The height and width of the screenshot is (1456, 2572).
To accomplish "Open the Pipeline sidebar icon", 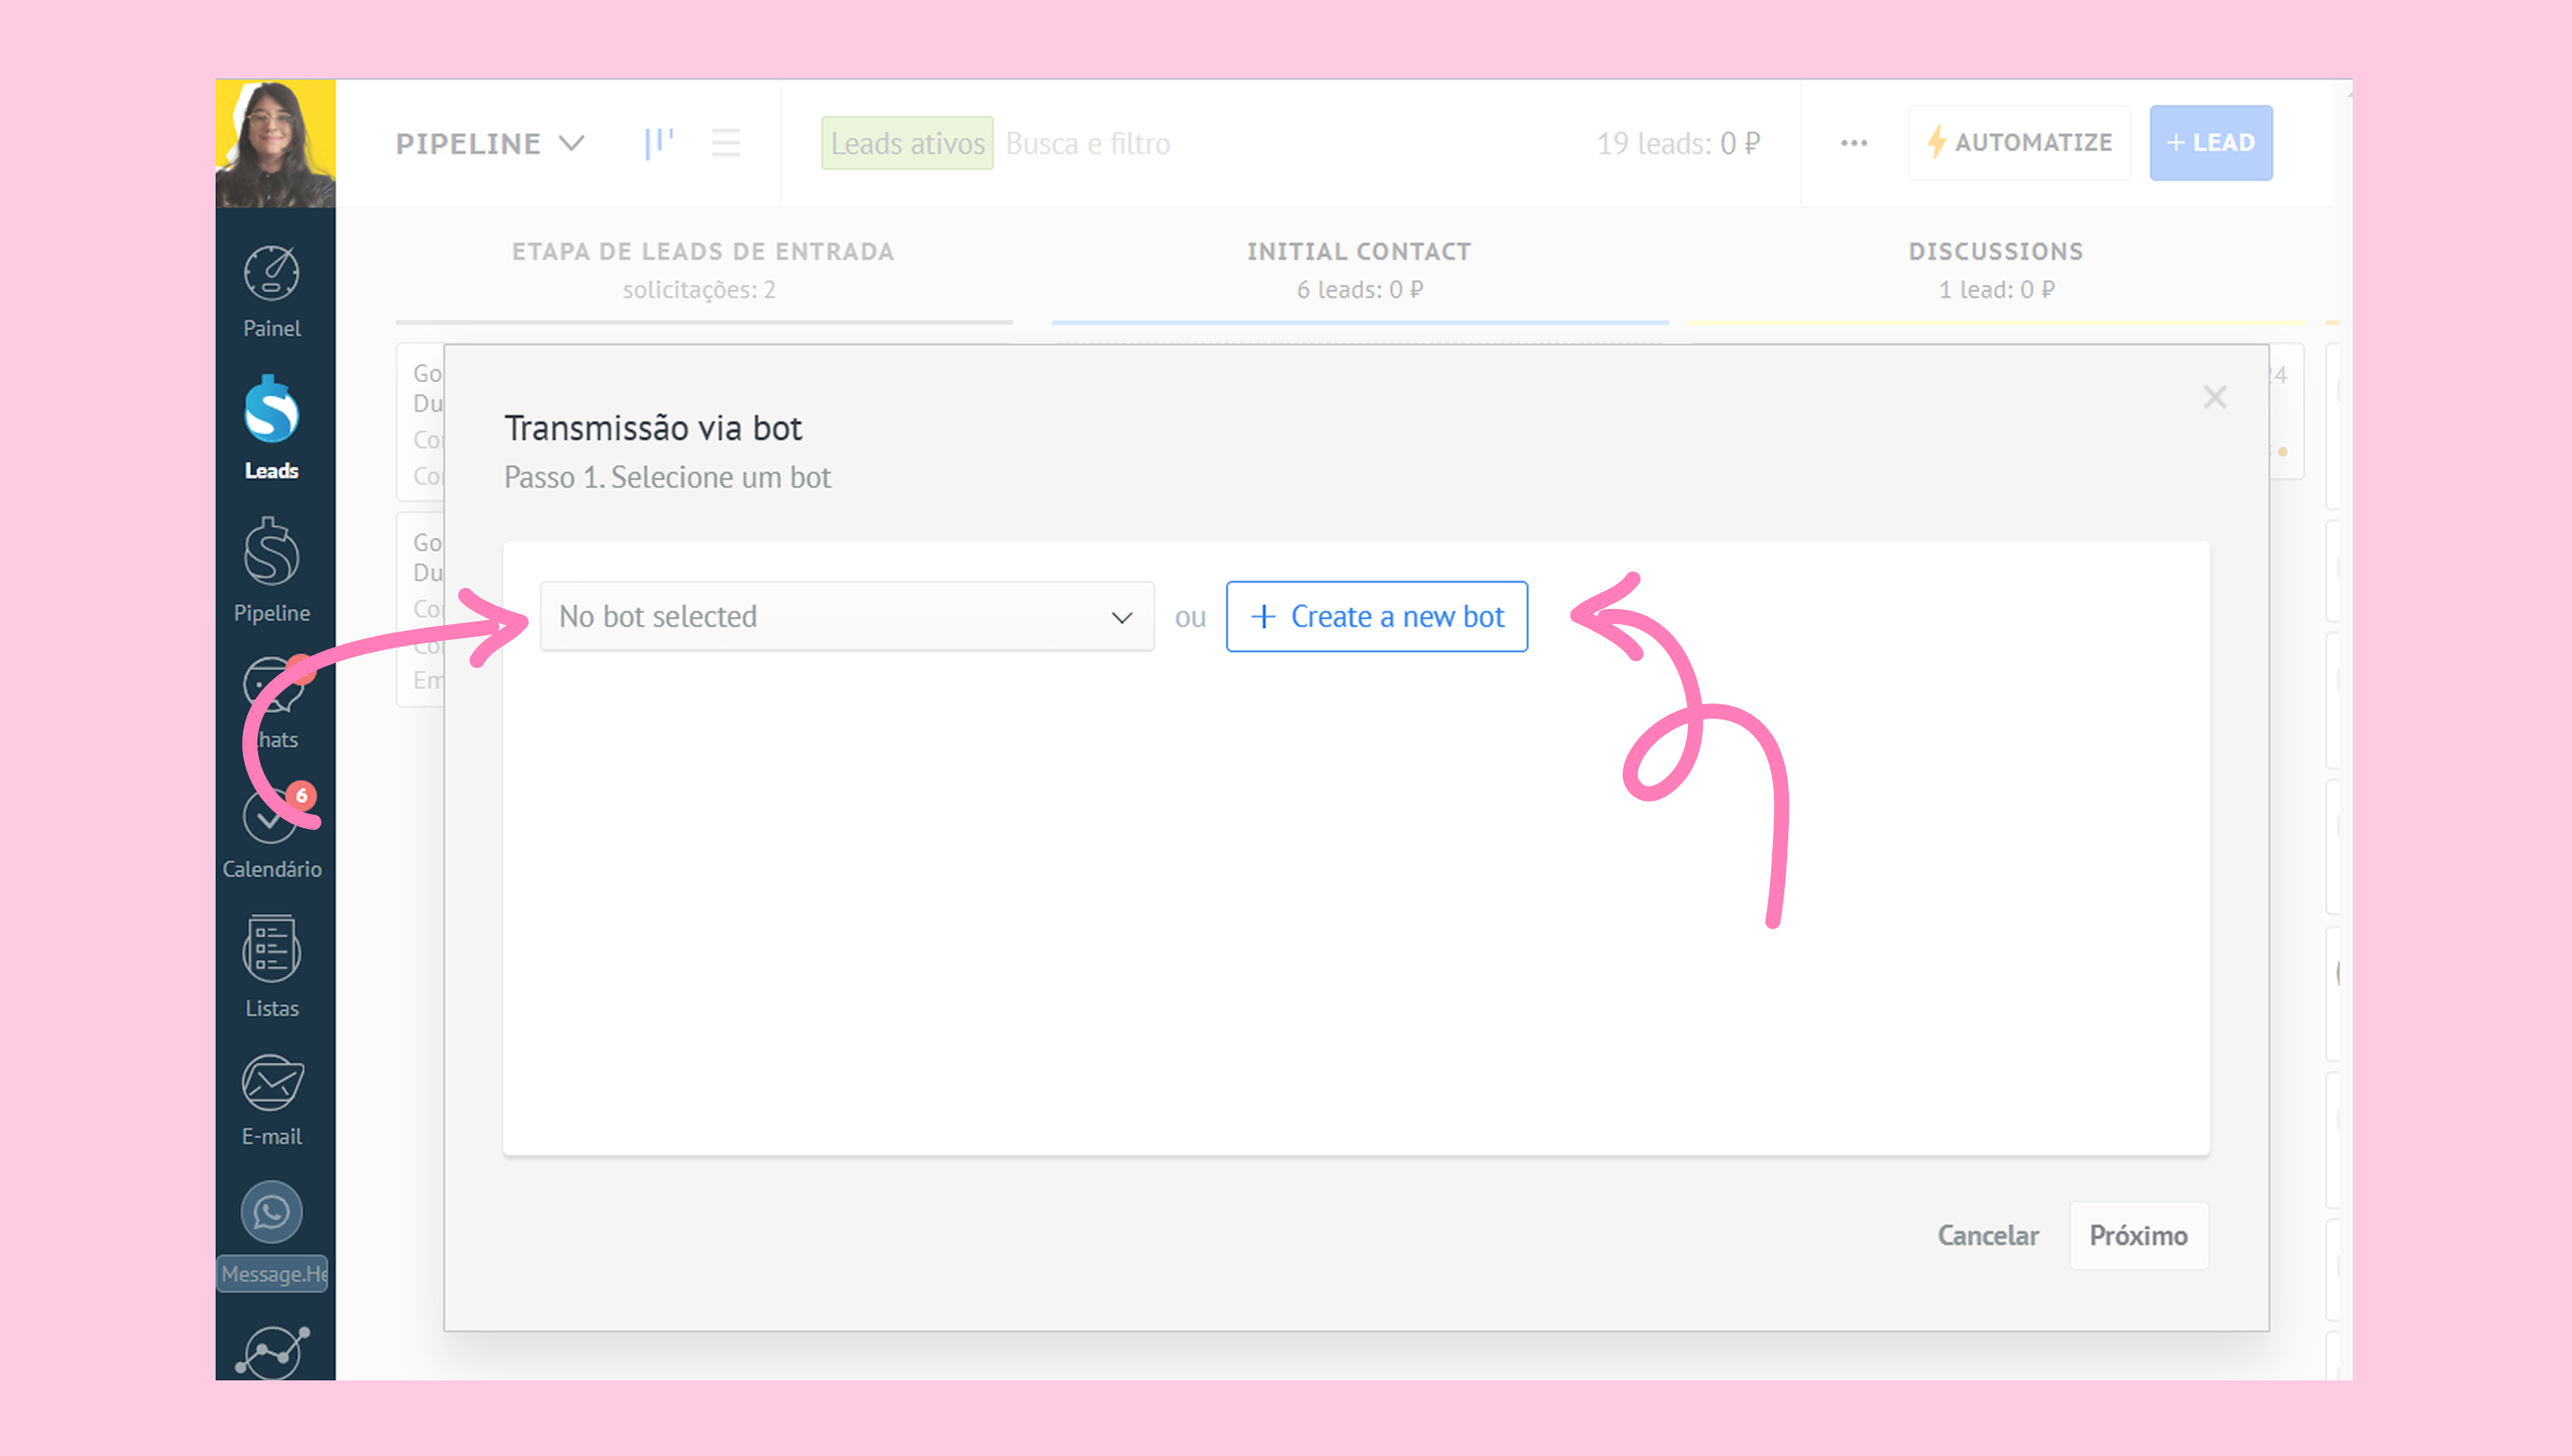I will click(x=271, y=552).
